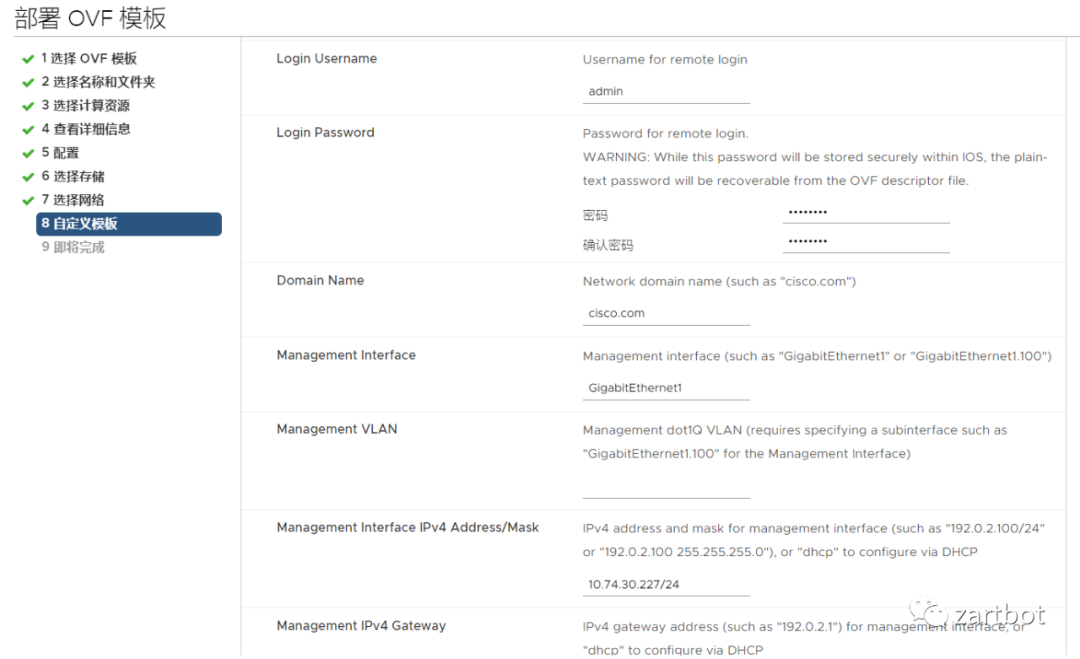Screen dimensions: 1080x659
Task: Click the 密码 field label
Action: tap(595, 216)
